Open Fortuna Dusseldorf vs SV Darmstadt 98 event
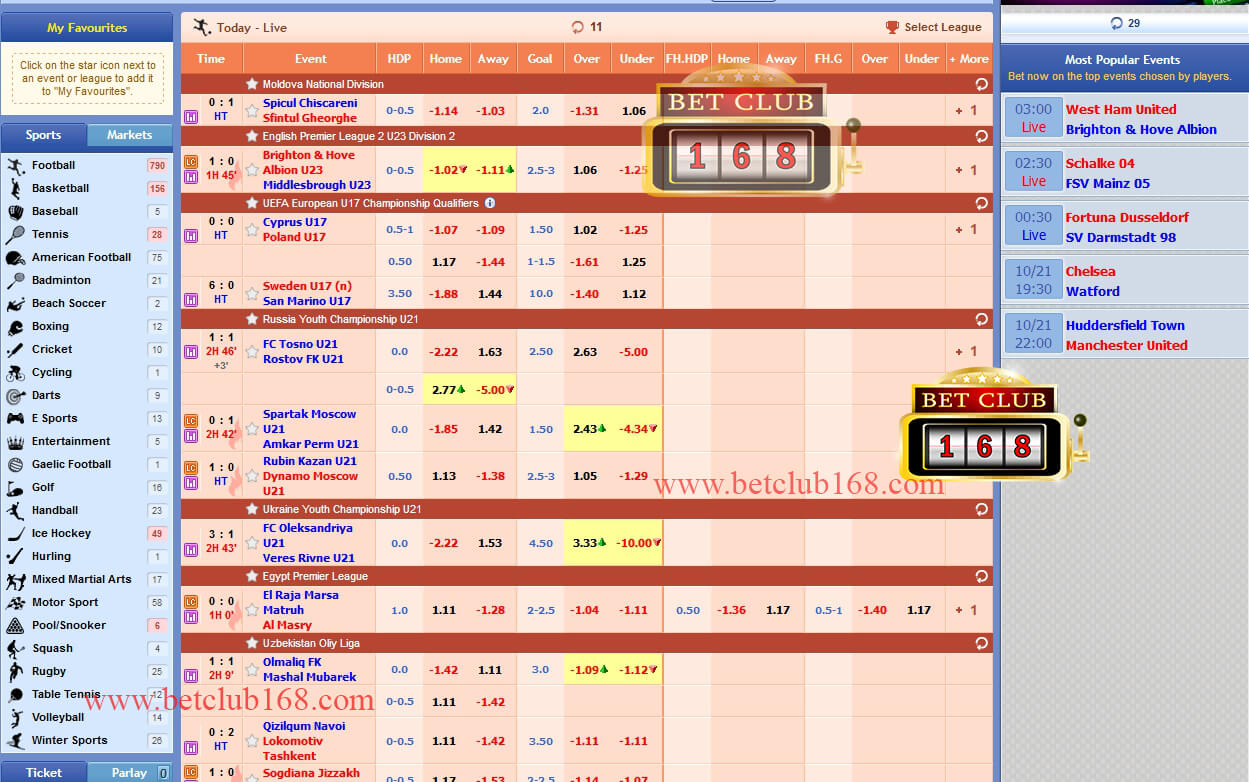Viewport: 1249px width, 782px height. click(x=1125, y=227)
